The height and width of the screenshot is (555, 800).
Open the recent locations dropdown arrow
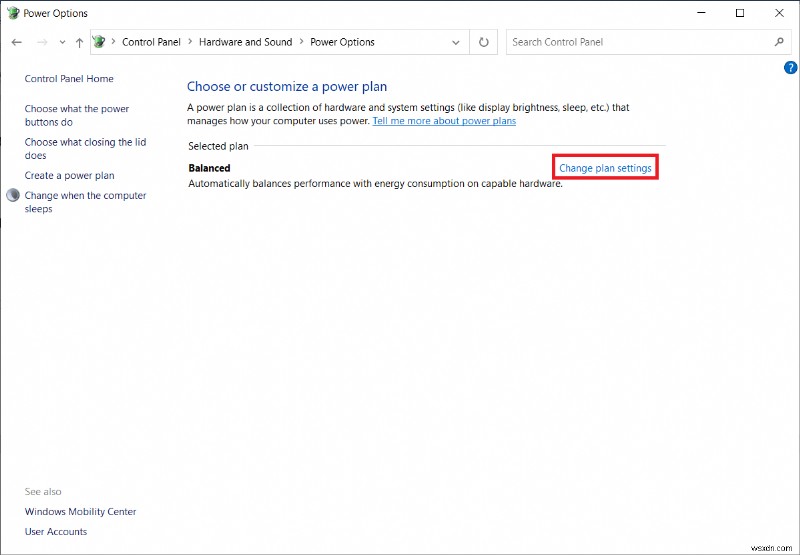tap(62, 42)
